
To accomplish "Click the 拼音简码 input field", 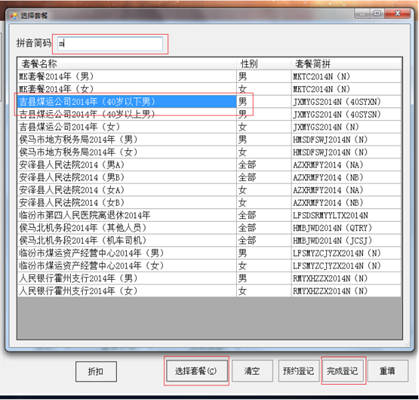I will 109,44.
